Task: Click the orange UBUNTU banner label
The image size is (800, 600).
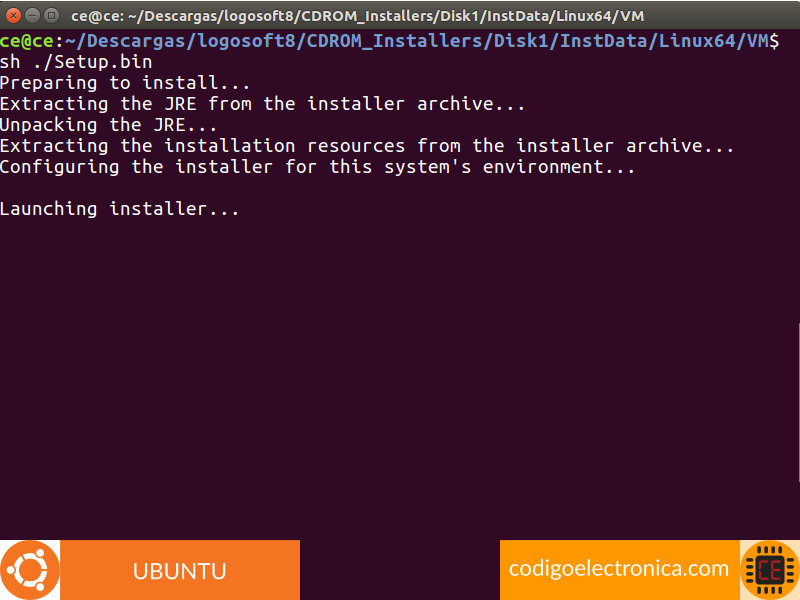Action: coord(180,571)
